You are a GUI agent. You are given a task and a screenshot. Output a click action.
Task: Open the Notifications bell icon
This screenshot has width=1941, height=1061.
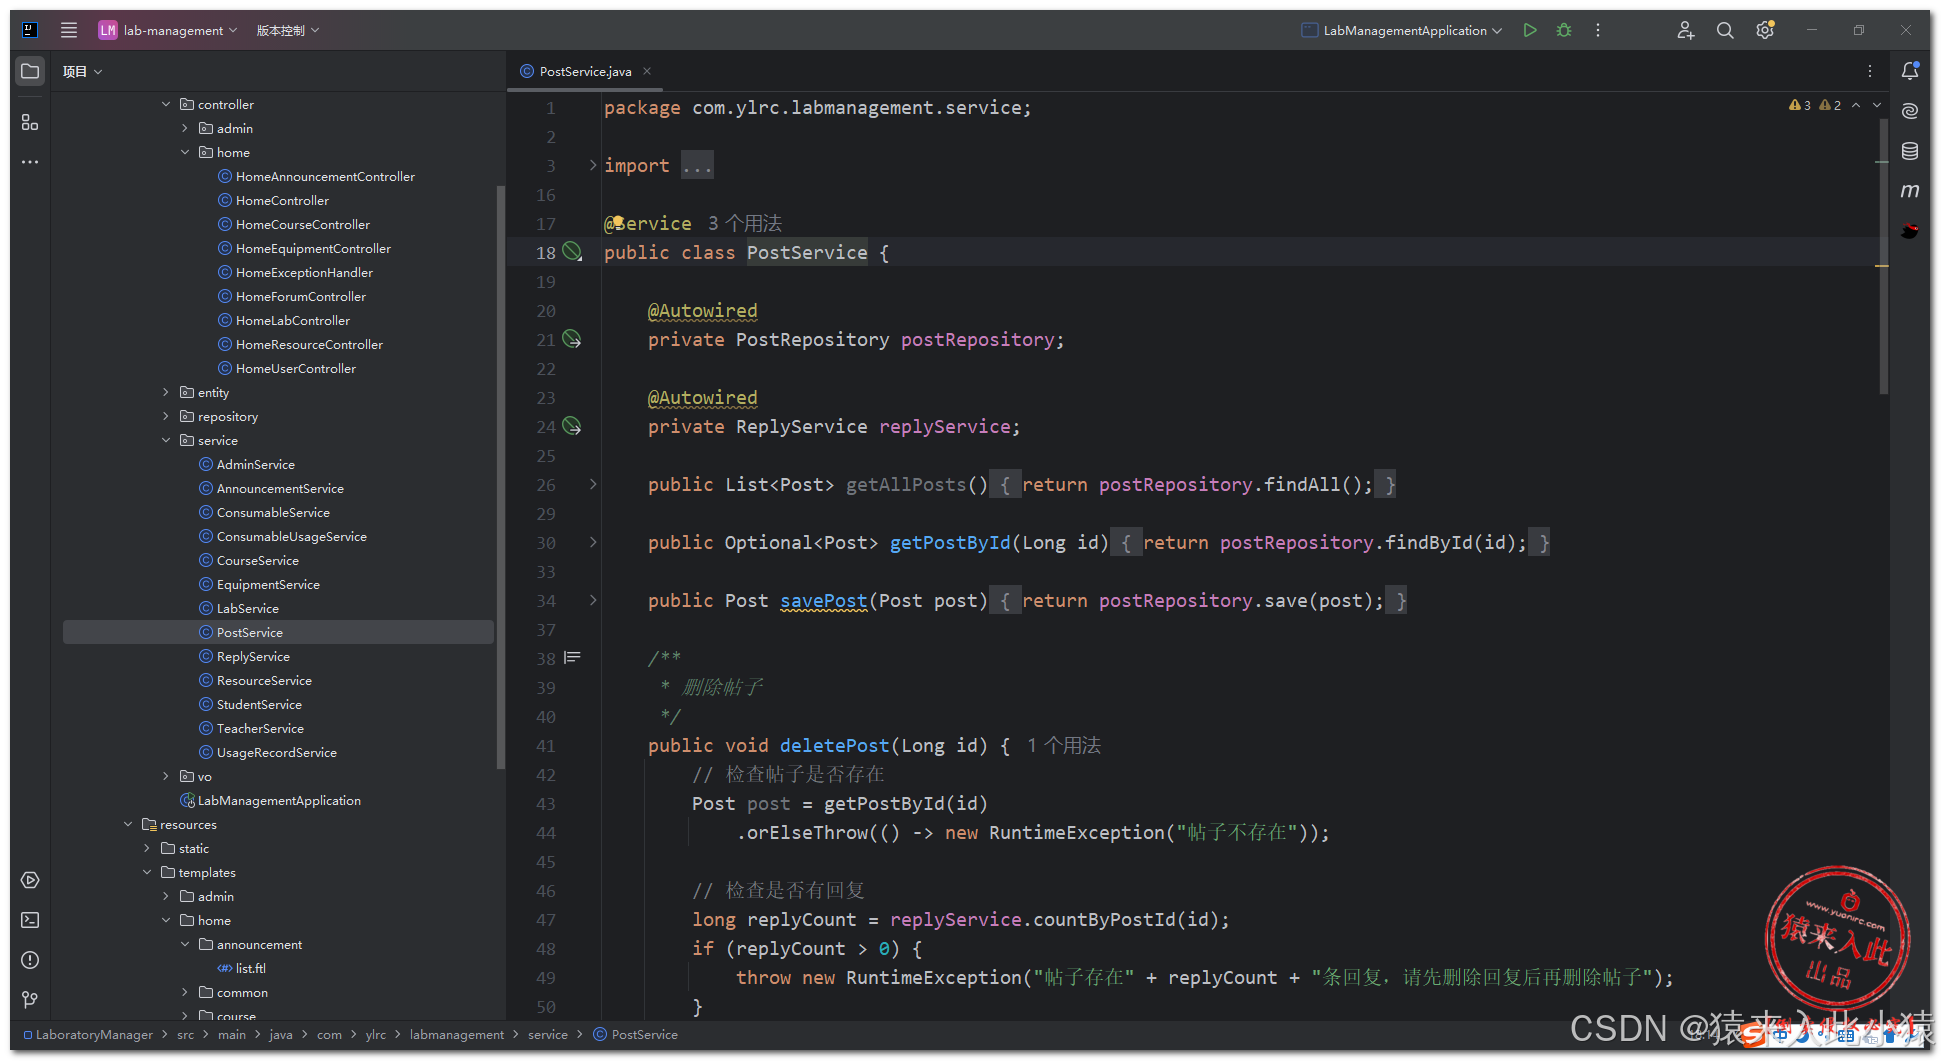tap(1910, 71)
